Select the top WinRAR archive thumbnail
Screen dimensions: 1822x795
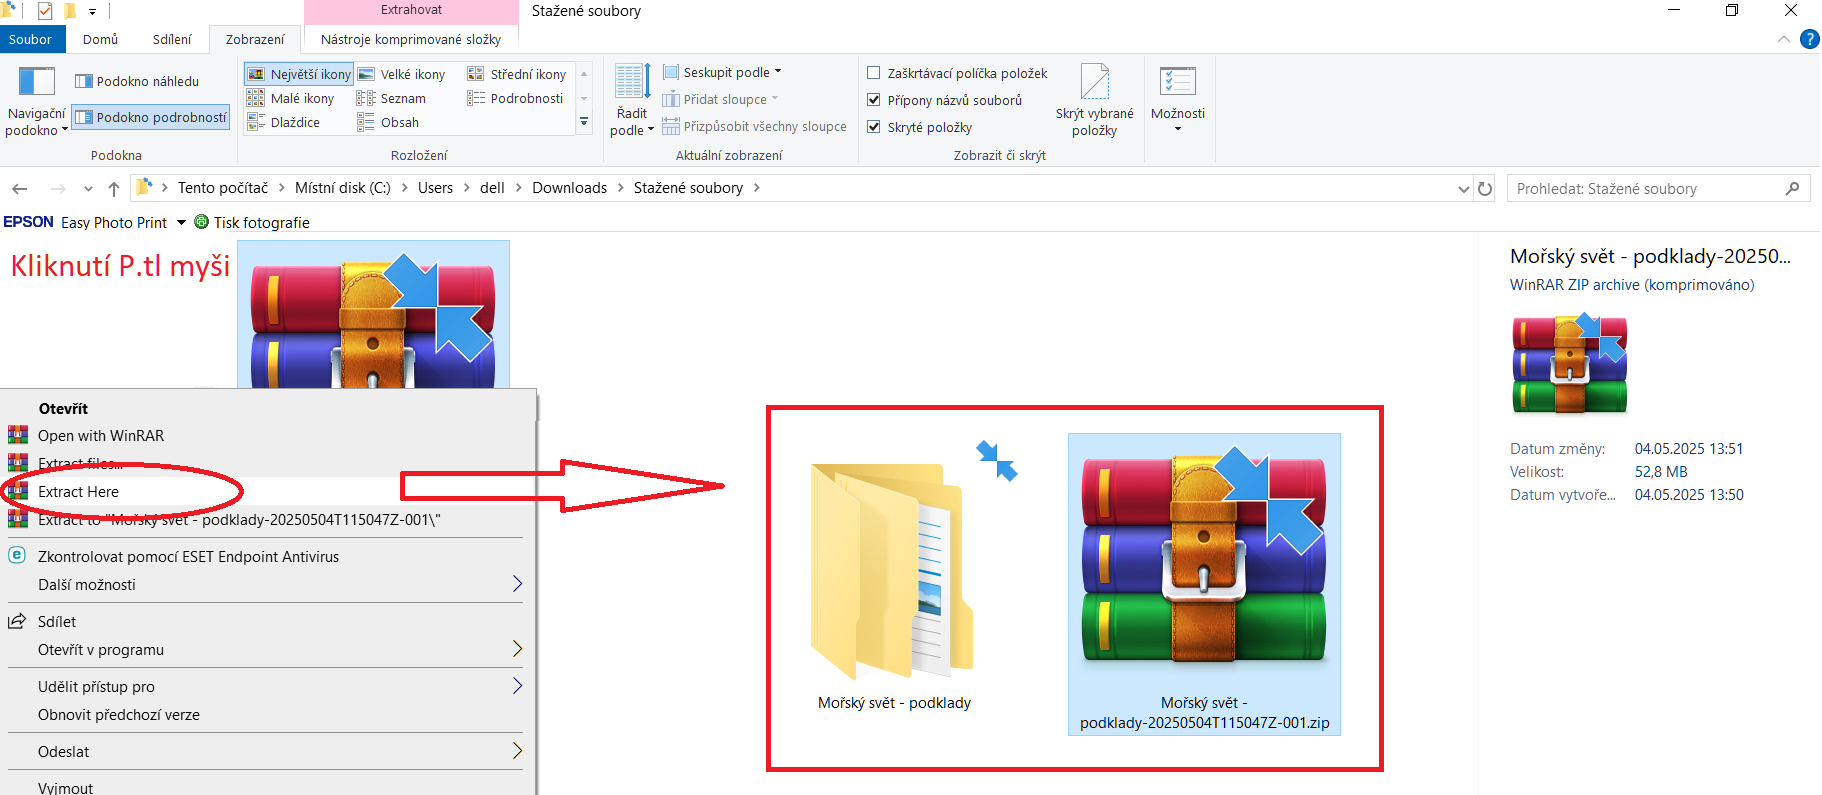click(373, 314)
